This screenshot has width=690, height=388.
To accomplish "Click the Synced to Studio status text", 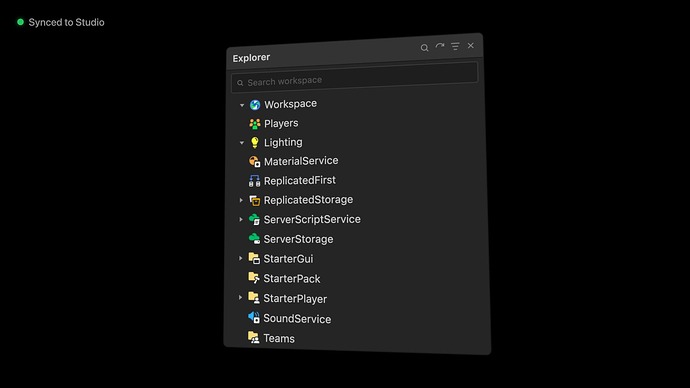I will 66,22.
